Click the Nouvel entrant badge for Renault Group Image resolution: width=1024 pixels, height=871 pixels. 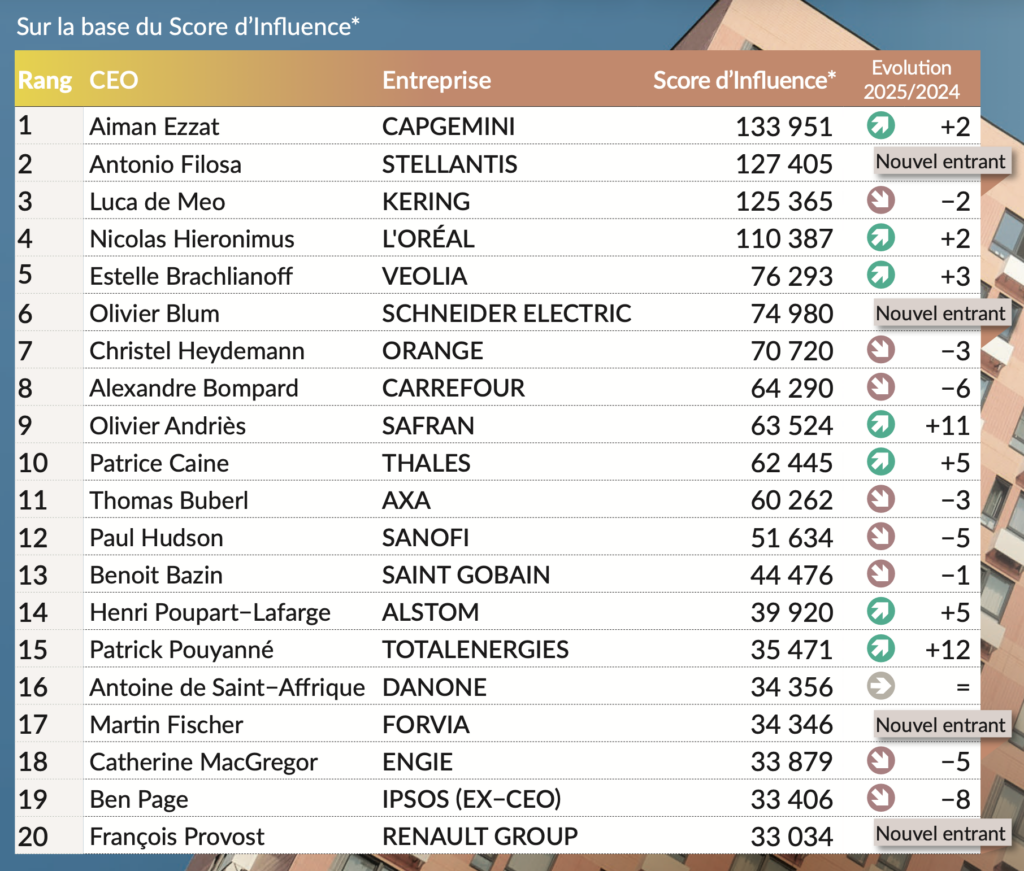pyautogui.click(x=940, y=834)
